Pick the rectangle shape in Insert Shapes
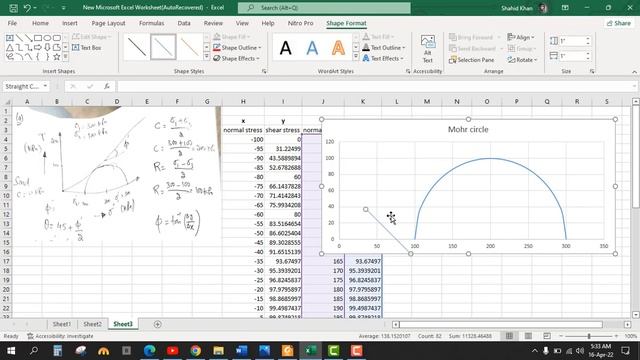 38,38
